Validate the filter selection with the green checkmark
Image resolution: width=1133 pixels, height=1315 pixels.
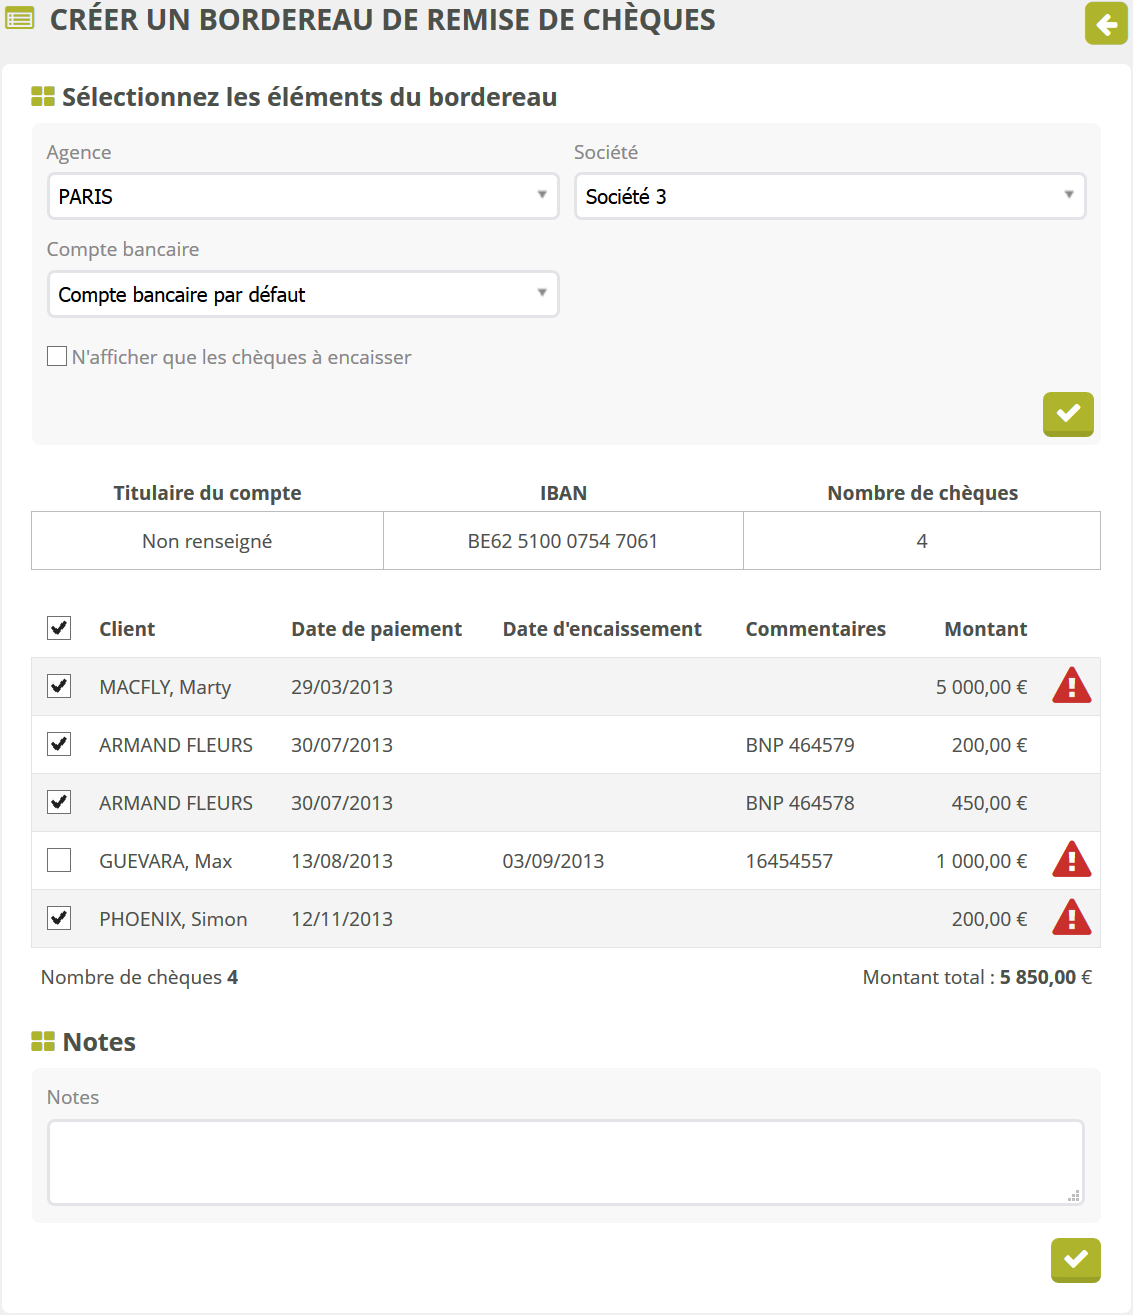click(1068, 413)
